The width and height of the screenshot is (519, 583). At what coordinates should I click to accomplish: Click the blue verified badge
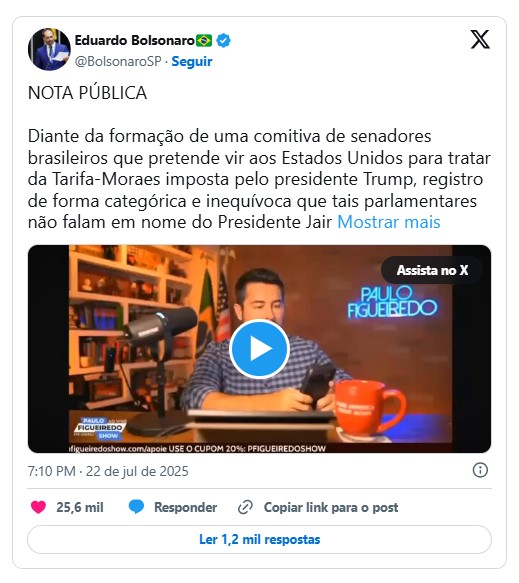point(223,40)
